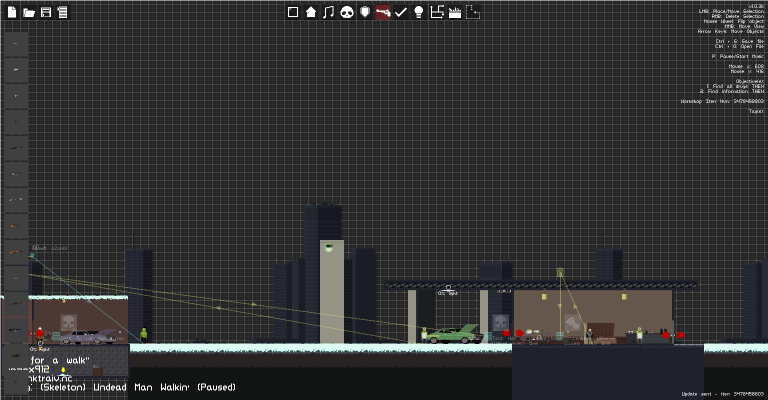Select the coffee cup sign on building
The height and width of the screenshot is (400, 768).
click(x=329, y=248)
